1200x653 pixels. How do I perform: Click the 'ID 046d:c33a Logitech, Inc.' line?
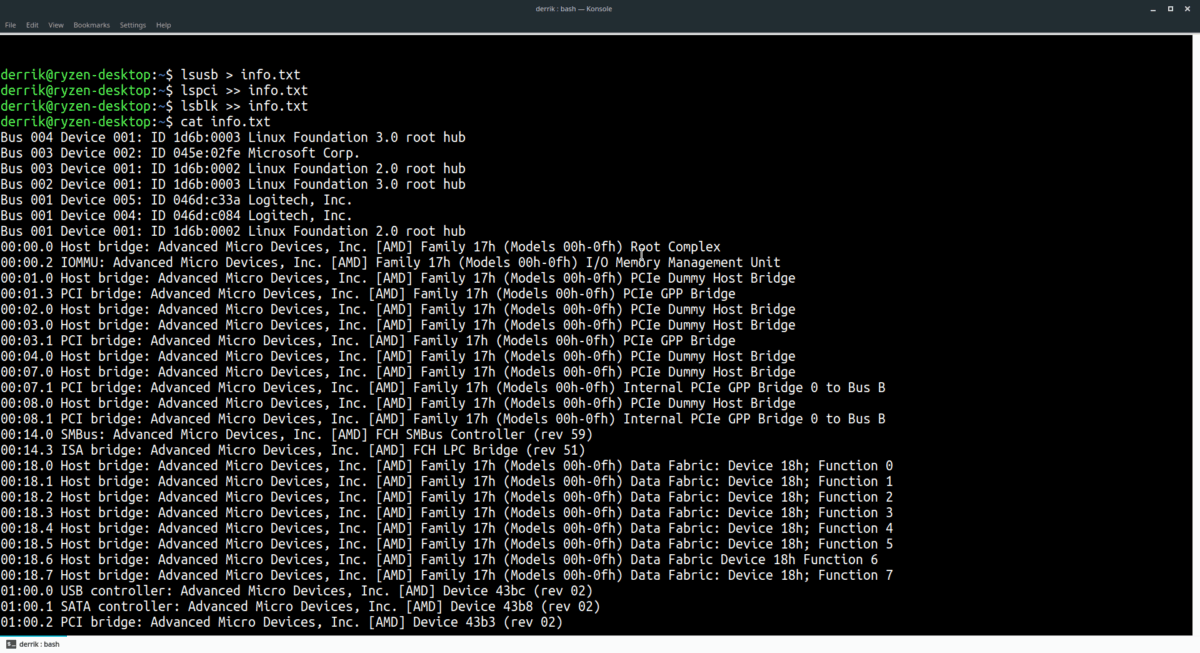click(x=176, y=200)
